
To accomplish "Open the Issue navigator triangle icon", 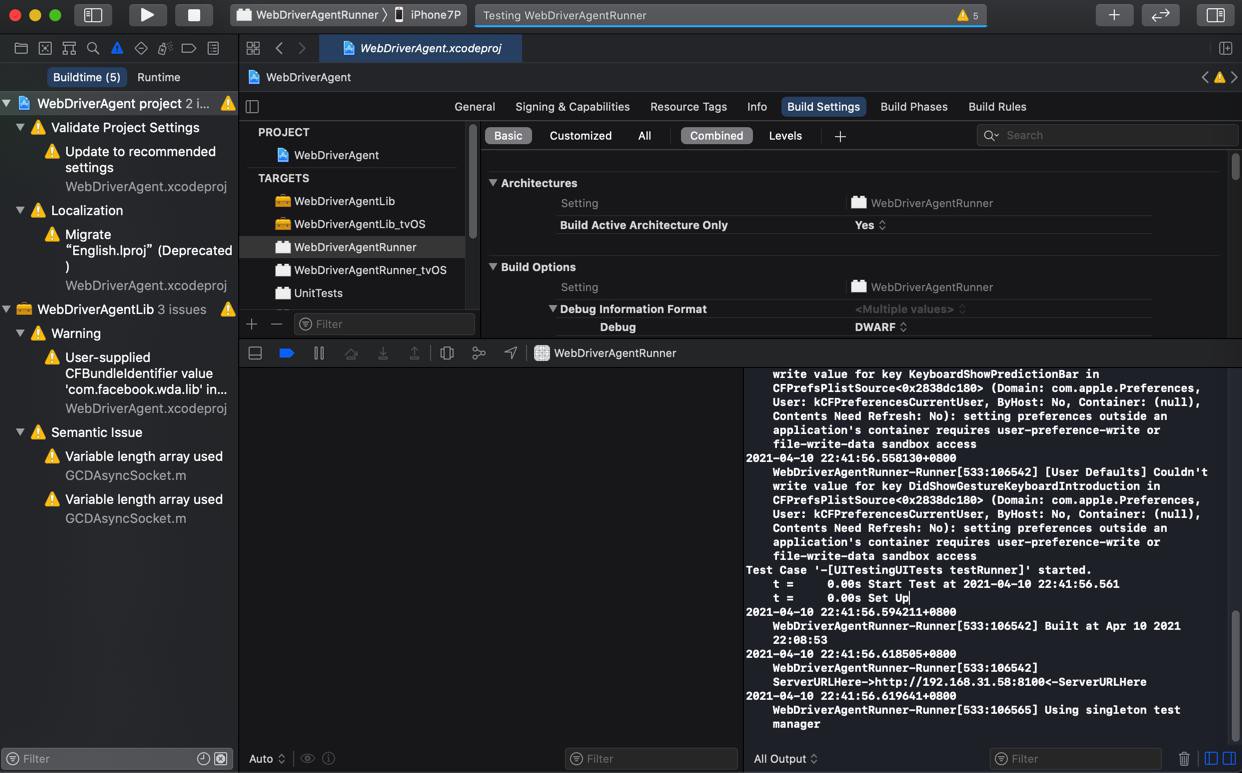I will [x=117, y=48].
